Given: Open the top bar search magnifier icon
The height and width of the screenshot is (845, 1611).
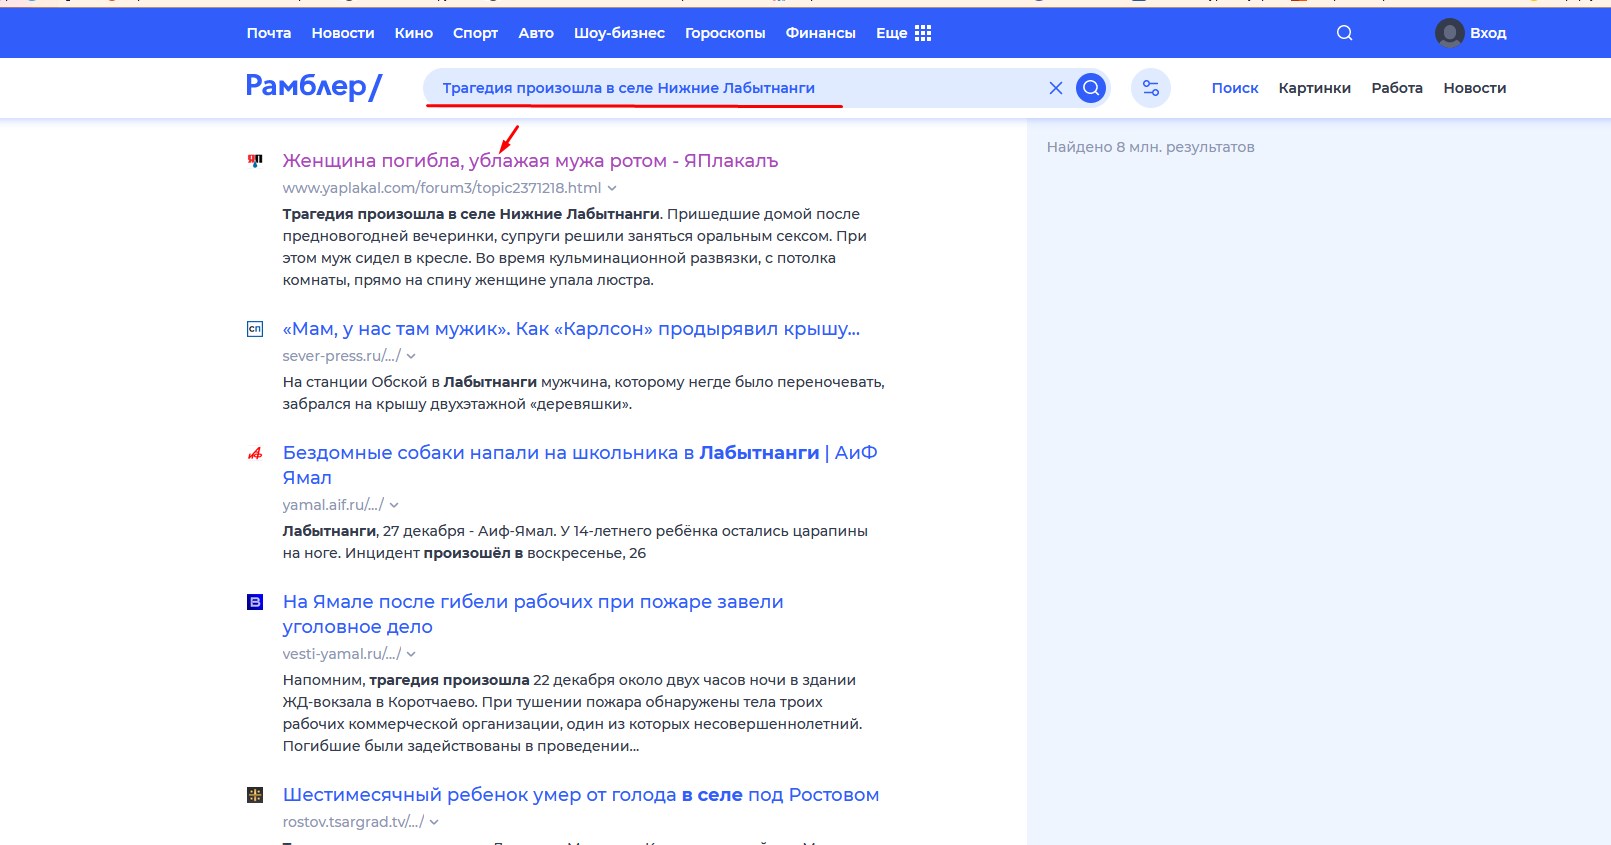Looking at the screenshot, I should (1344, 33).
